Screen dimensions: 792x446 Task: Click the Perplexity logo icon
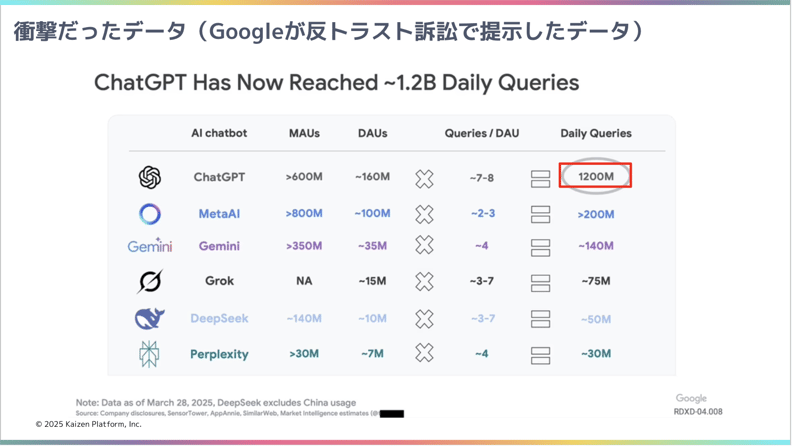tap(150, 354)
